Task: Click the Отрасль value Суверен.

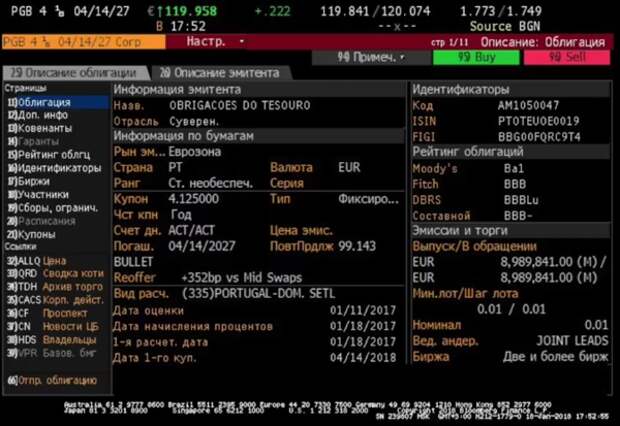Action: 194,121
